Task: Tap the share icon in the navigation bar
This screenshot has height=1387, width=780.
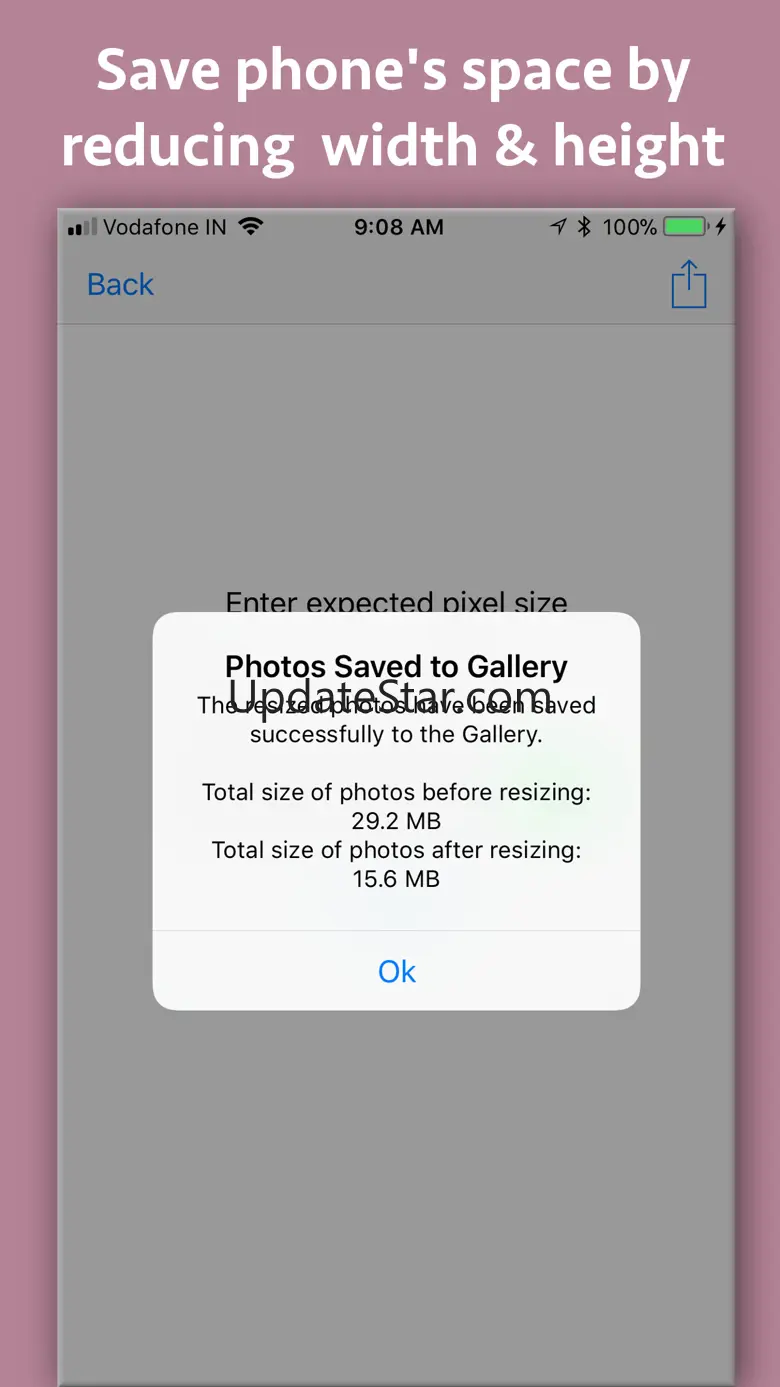Action: pos(688,284)
